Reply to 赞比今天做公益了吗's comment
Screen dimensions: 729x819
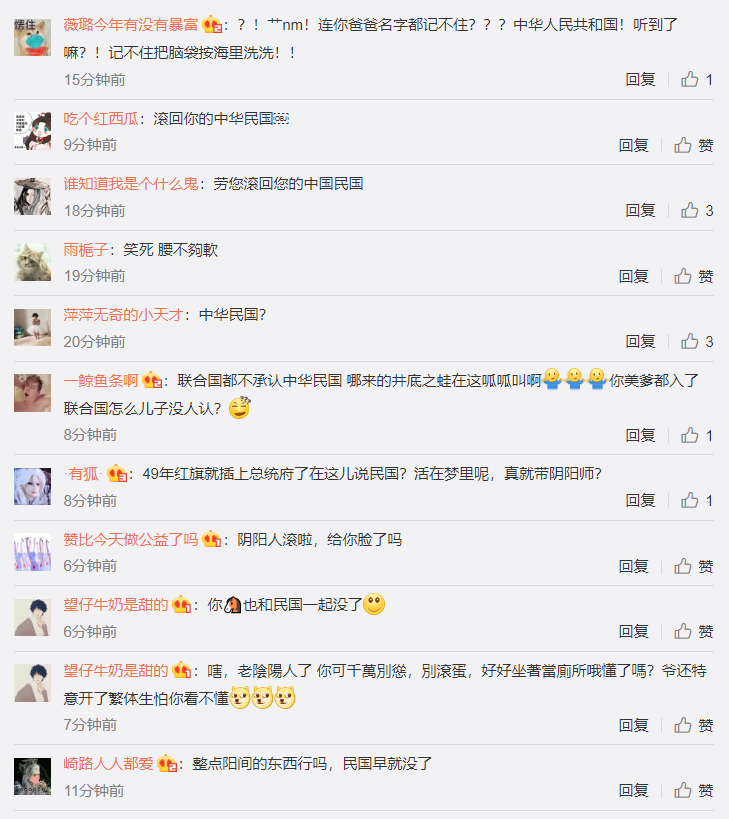(x=633, y=566)
